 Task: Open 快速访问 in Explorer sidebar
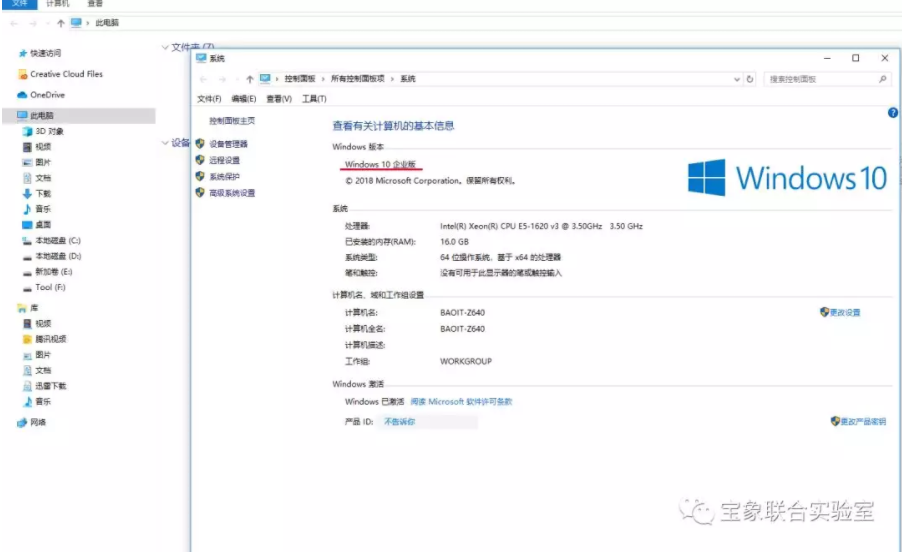tap(45, 53)
